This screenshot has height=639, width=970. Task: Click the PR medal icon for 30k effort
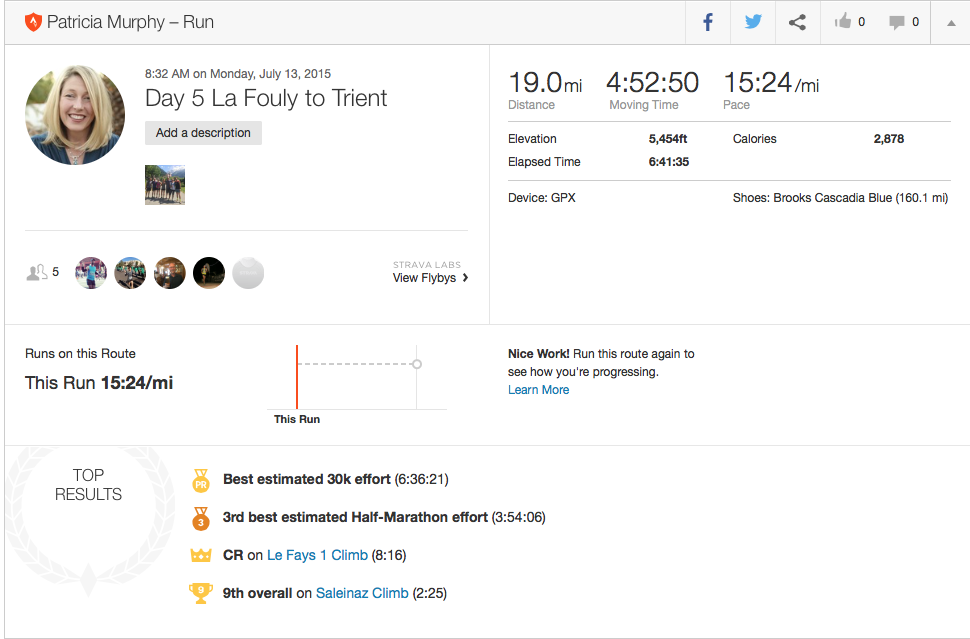pyautogui.click(x=201, y=481)
